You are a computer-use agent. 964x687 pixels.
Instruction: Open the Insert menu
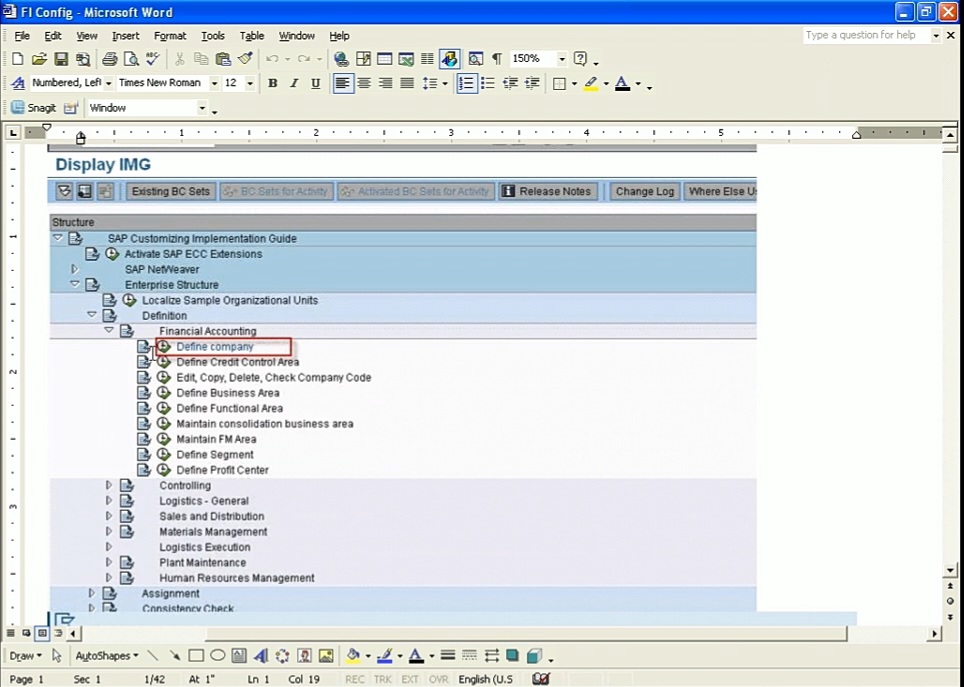pos(125,36)
